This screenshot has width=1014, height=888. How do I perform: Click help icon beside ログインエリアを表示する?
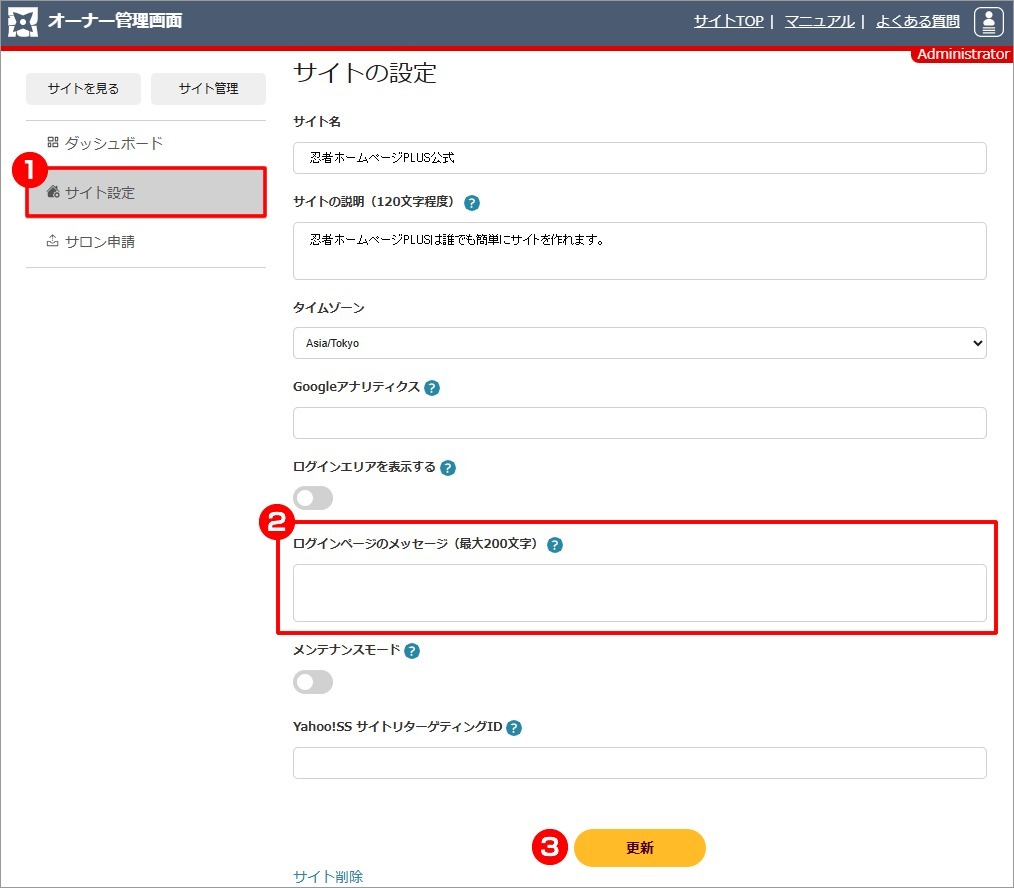tap(448, 468)
